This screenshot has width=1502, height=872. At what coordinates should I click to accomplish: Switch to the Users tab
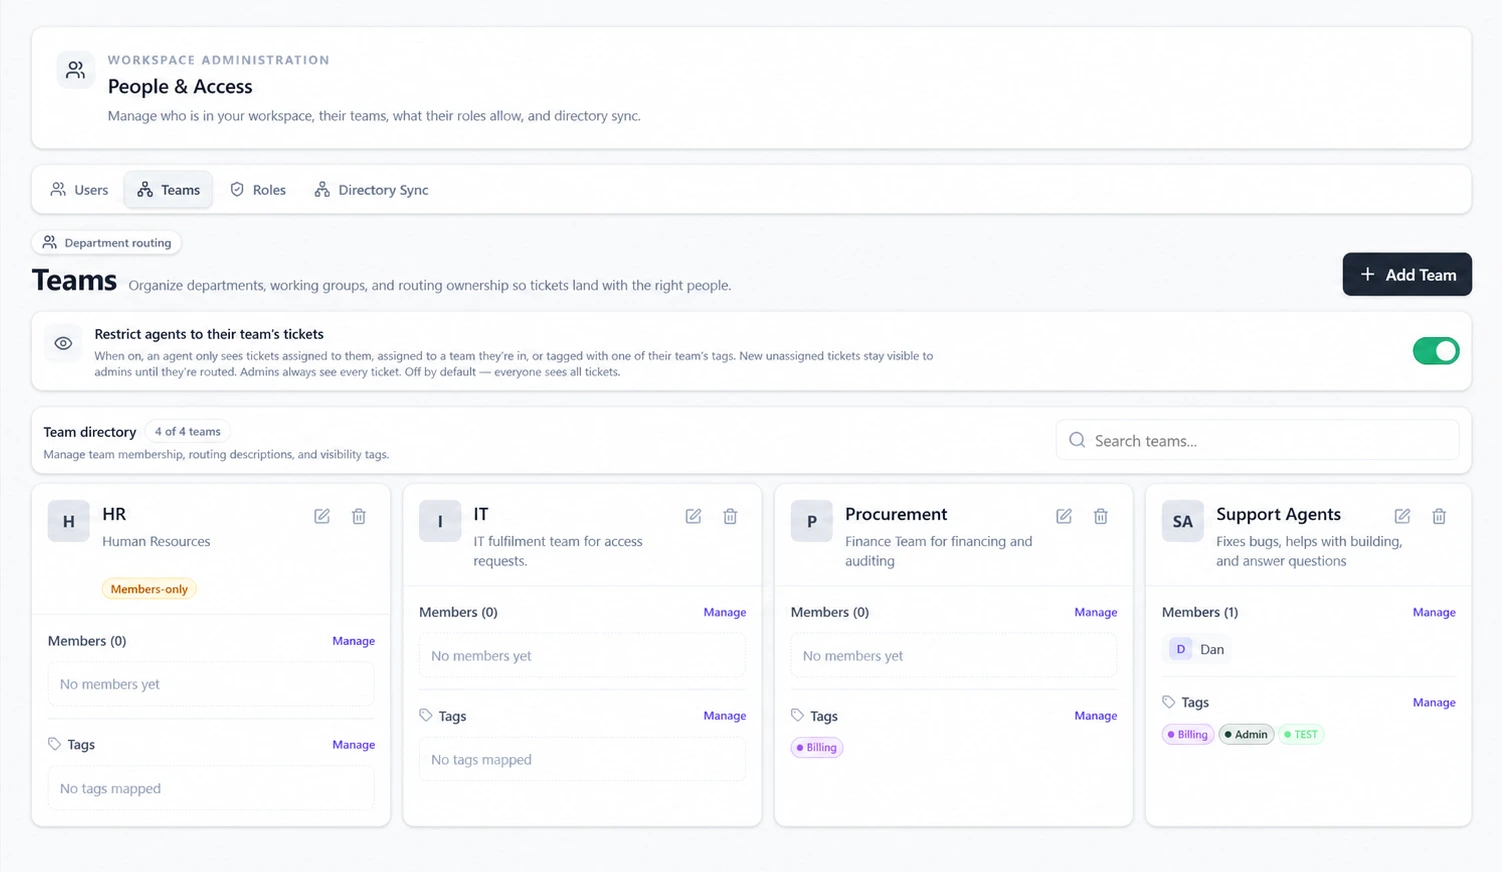coord(79,190)
